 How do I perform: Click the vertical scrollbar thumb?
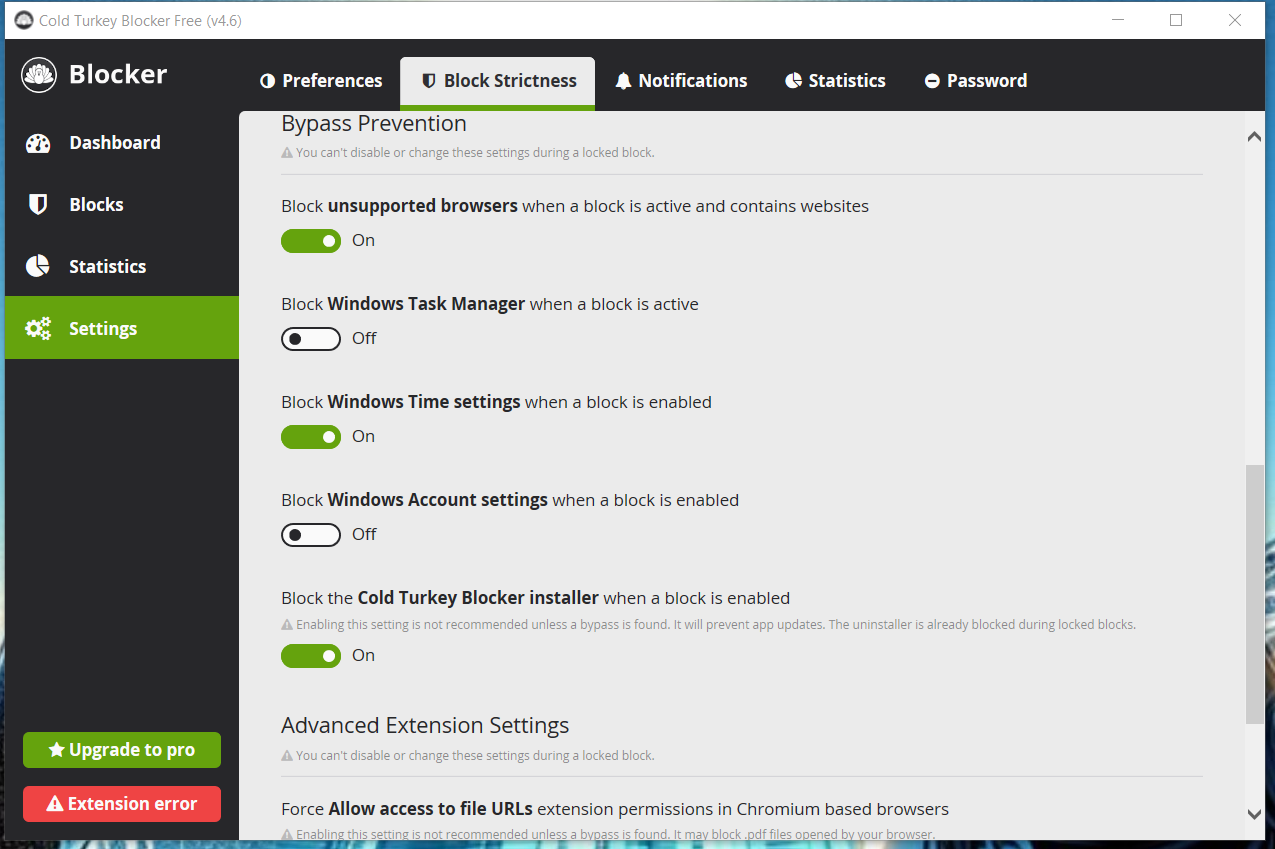[x=1255, y=594]
